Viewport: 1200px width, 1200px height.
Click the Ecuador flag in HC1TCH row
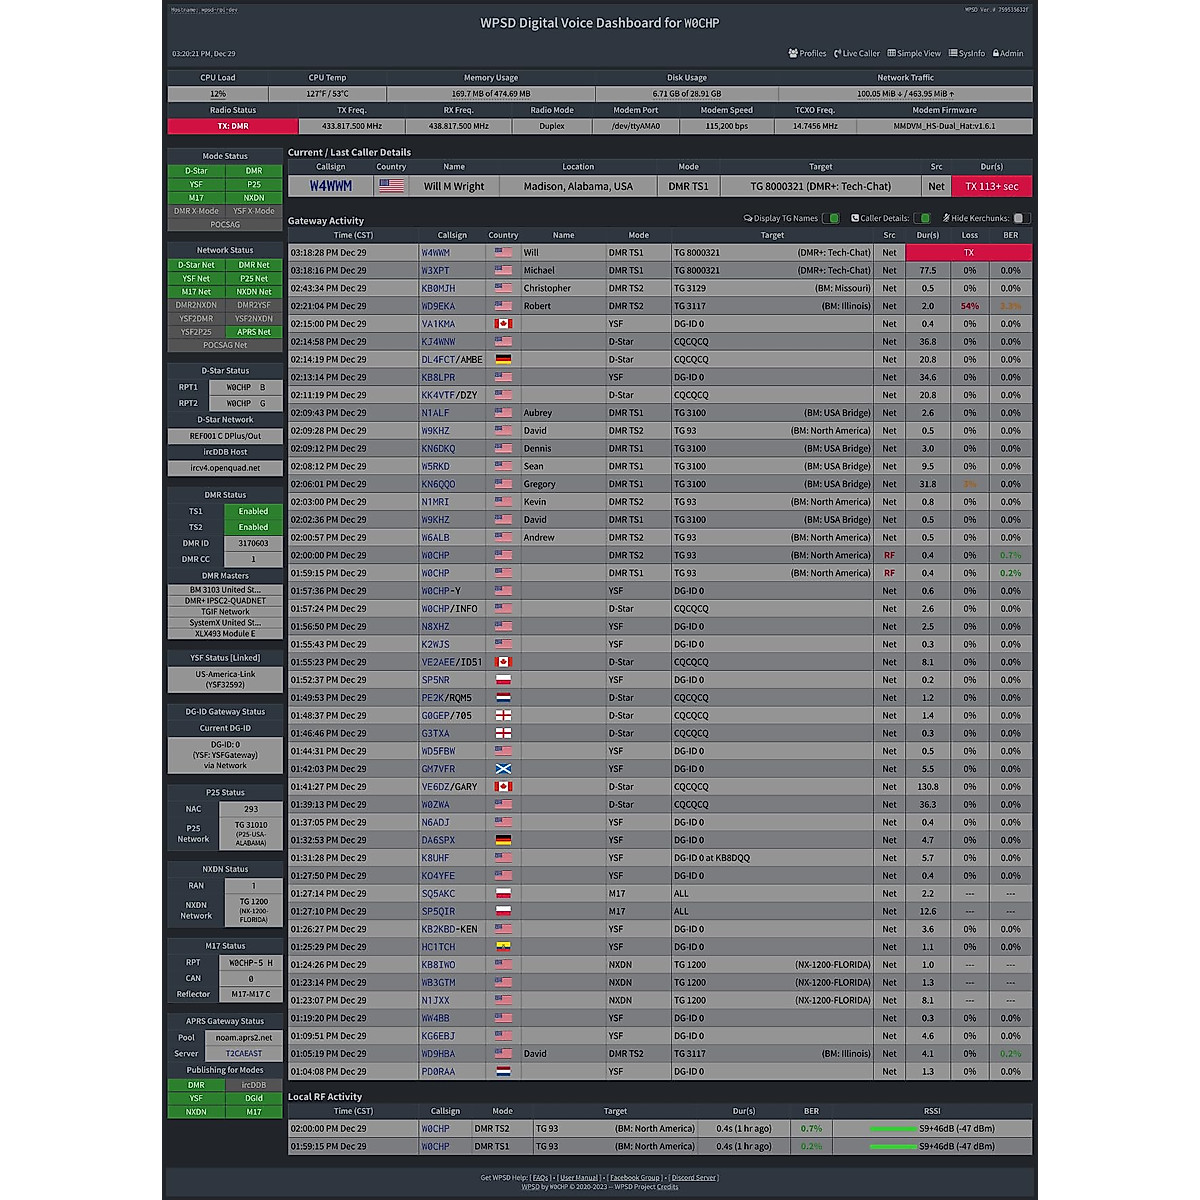[x=503, y=947]
